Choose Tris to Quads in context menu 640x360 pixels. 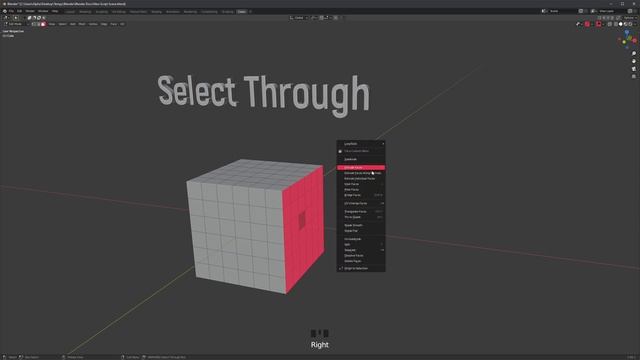361,217
